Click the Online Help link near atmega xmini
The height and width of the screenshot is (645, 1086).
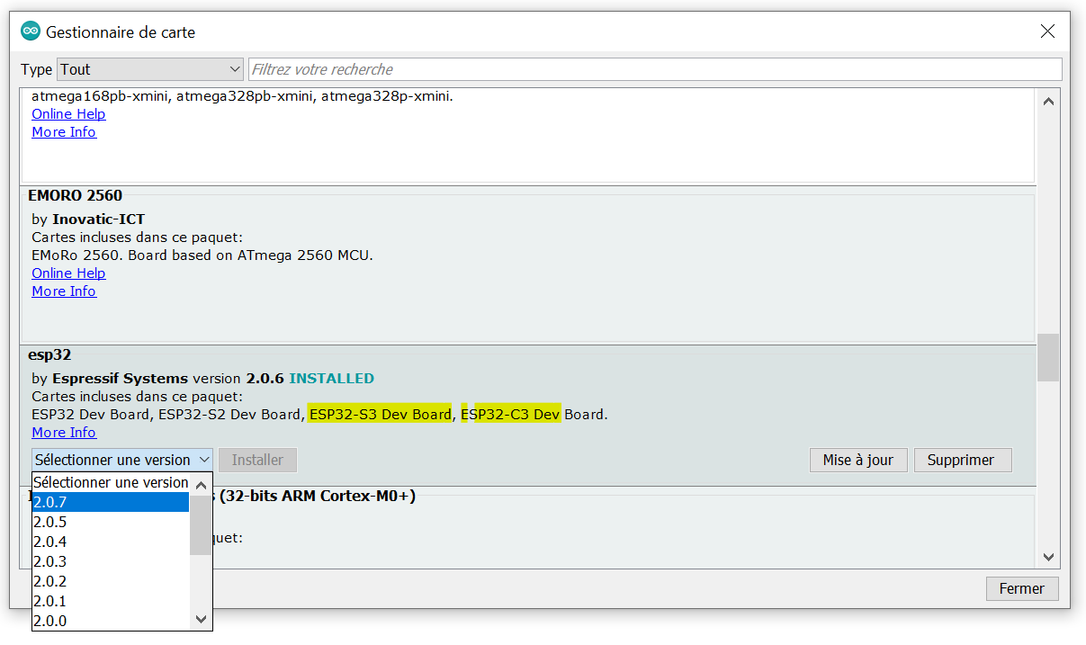(69, 114)
